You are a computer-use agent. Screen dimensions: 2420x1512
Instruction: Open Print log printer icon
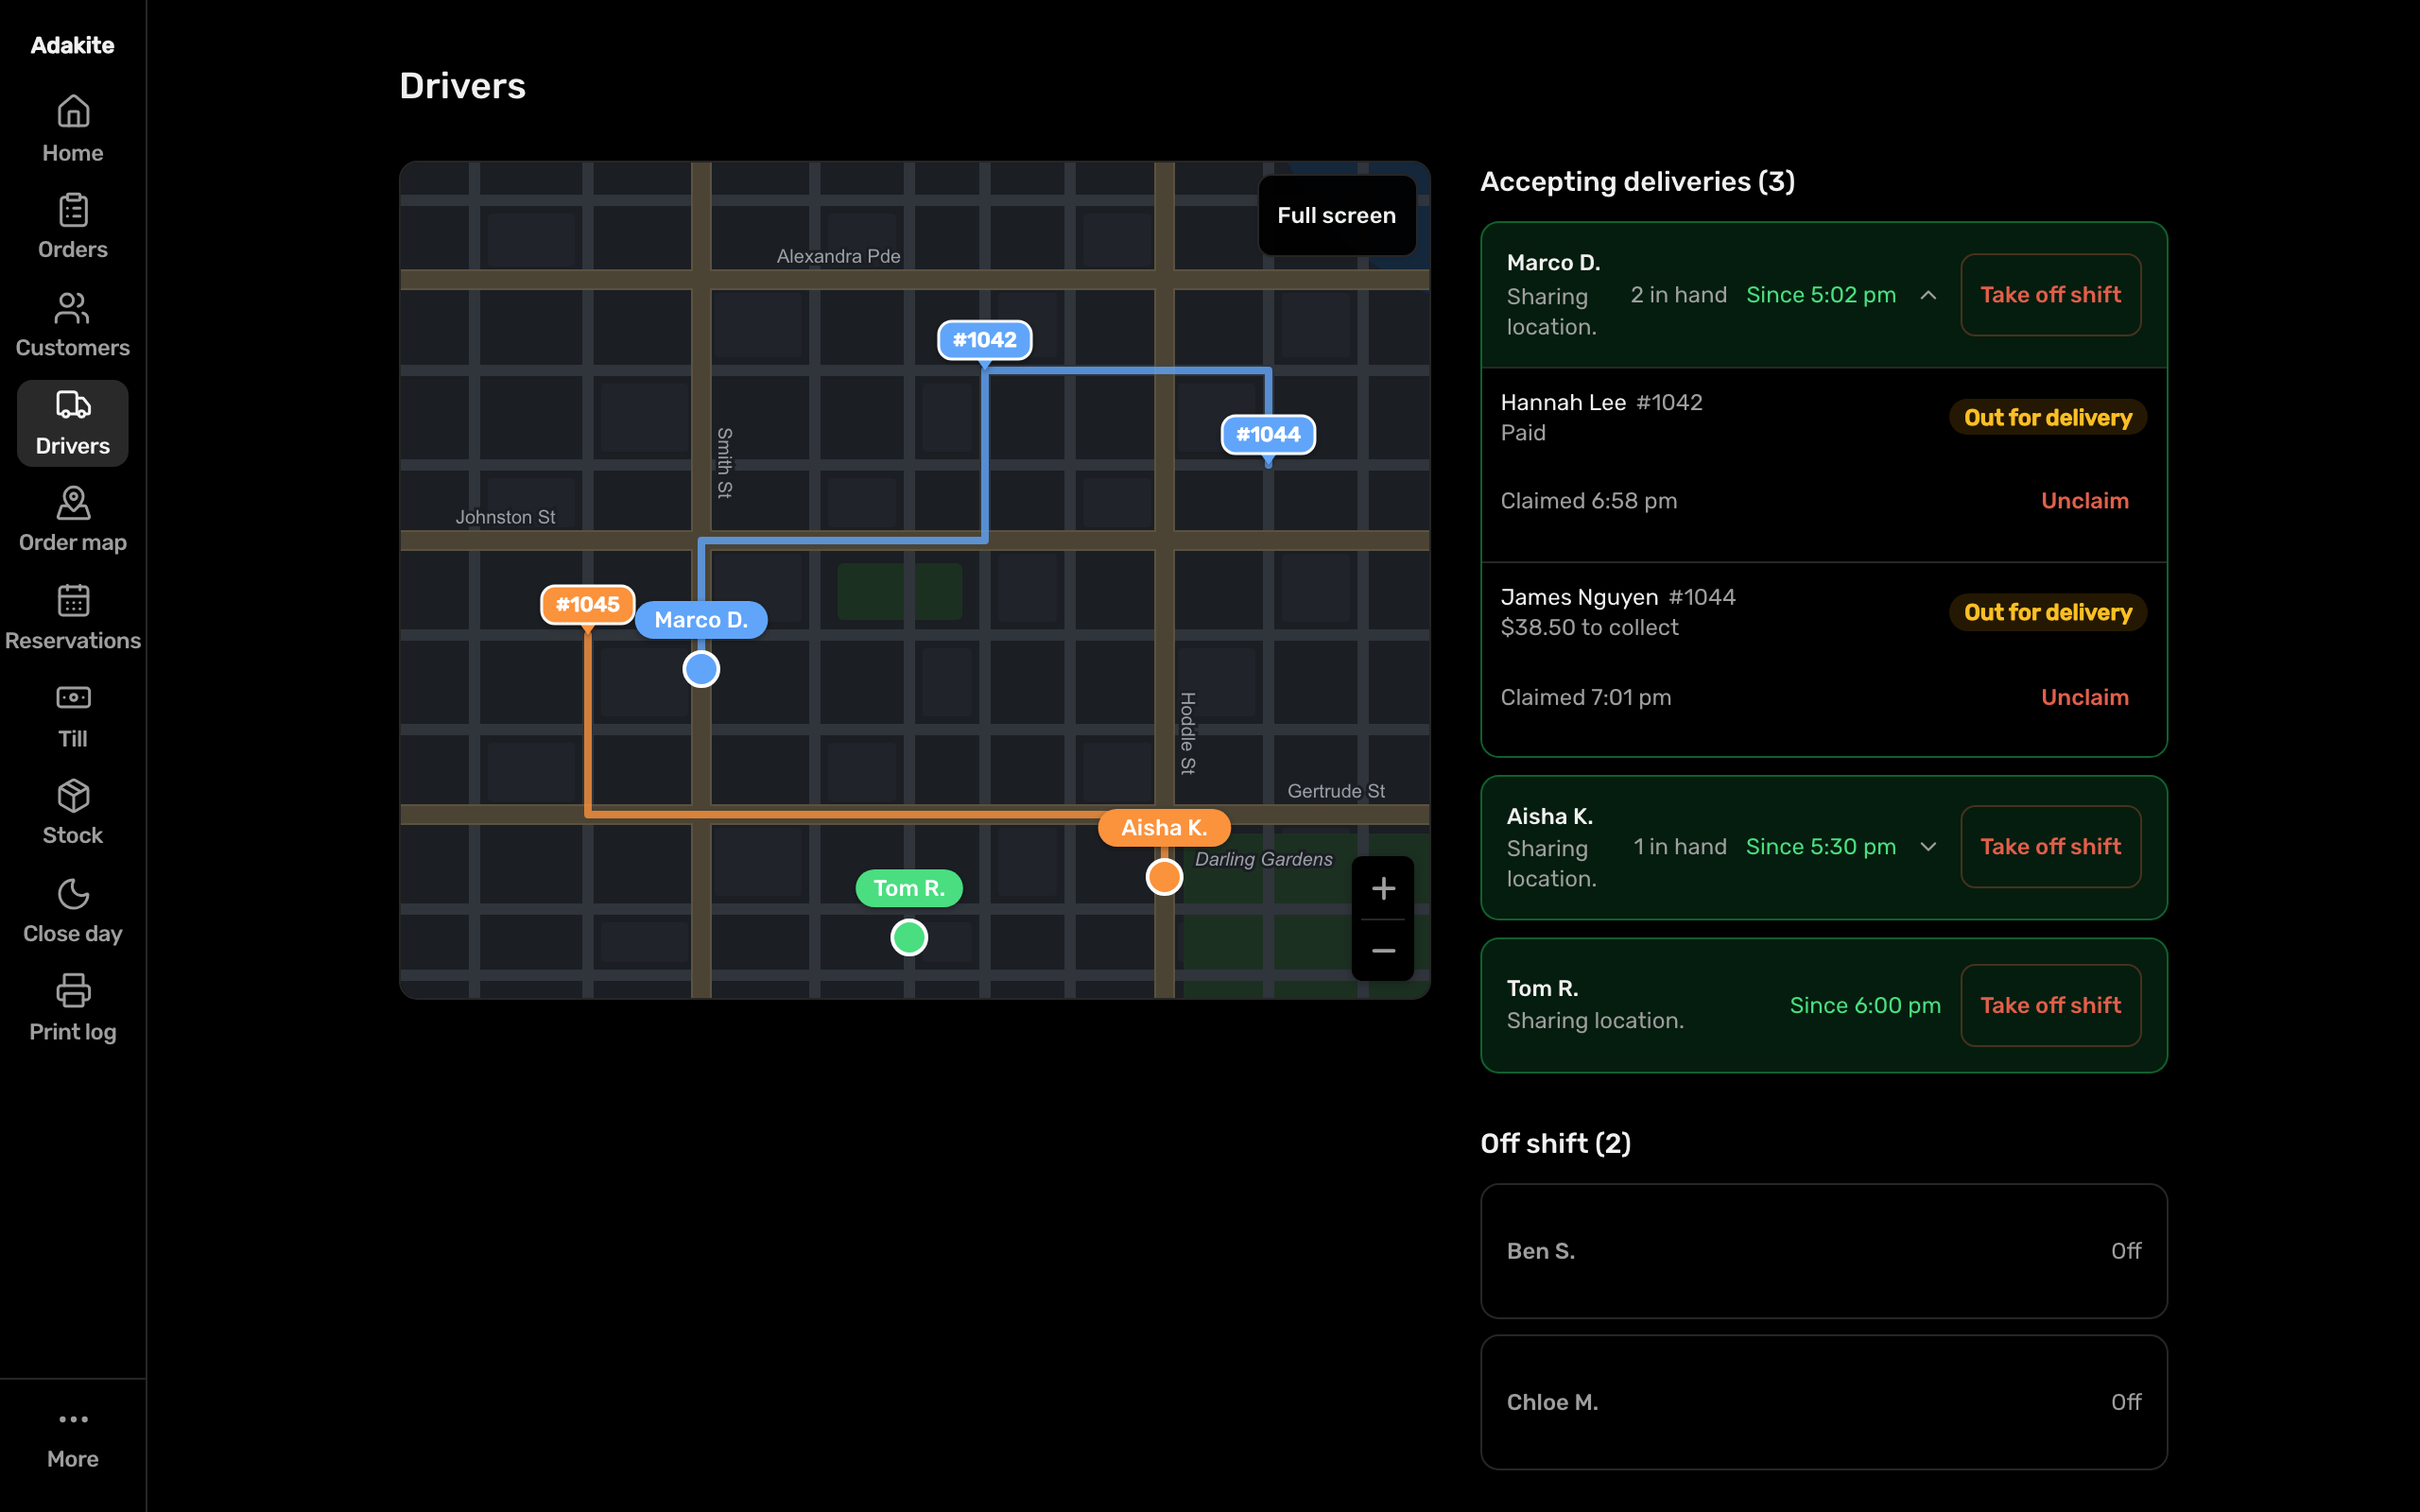(x=73, y=991)
